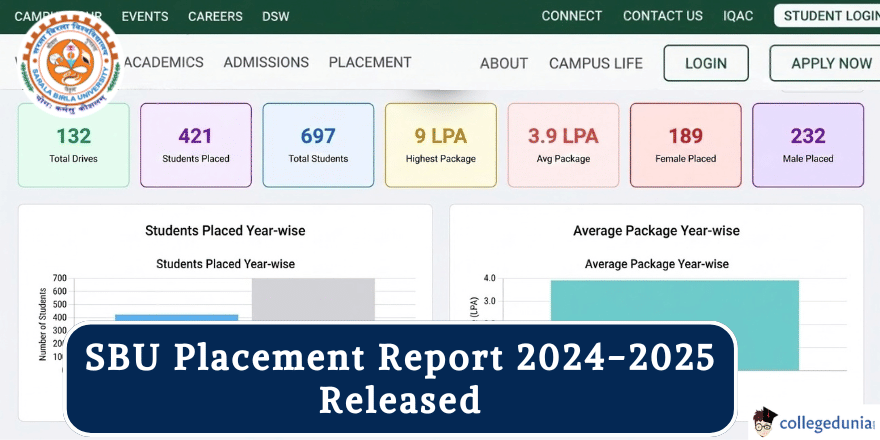Click the Number of Students axis label

coord(43,324)
